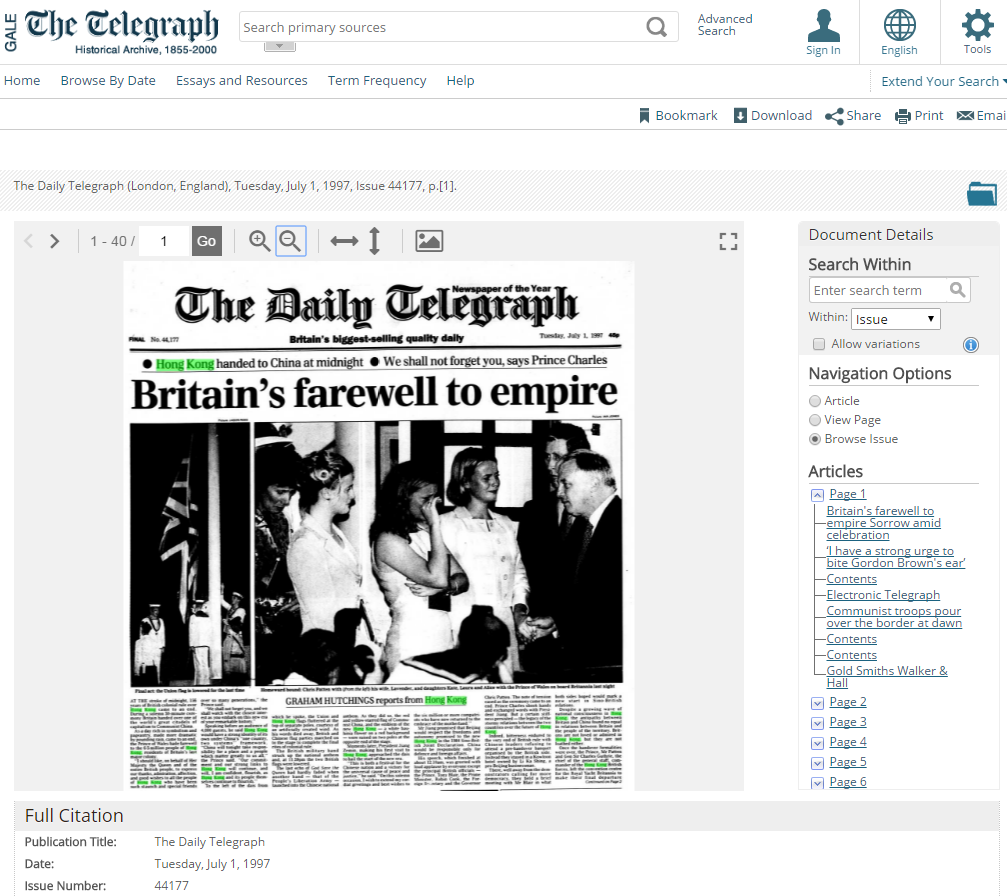Click the newspaper front page photo

(x=376, y=553)
